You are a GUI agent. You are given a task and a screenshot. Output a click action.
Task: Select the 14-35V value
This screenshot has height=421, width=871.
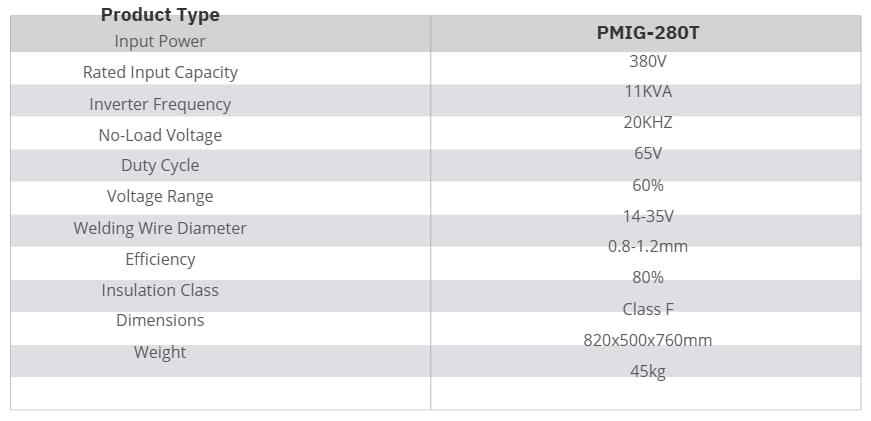tap(647, 216)
